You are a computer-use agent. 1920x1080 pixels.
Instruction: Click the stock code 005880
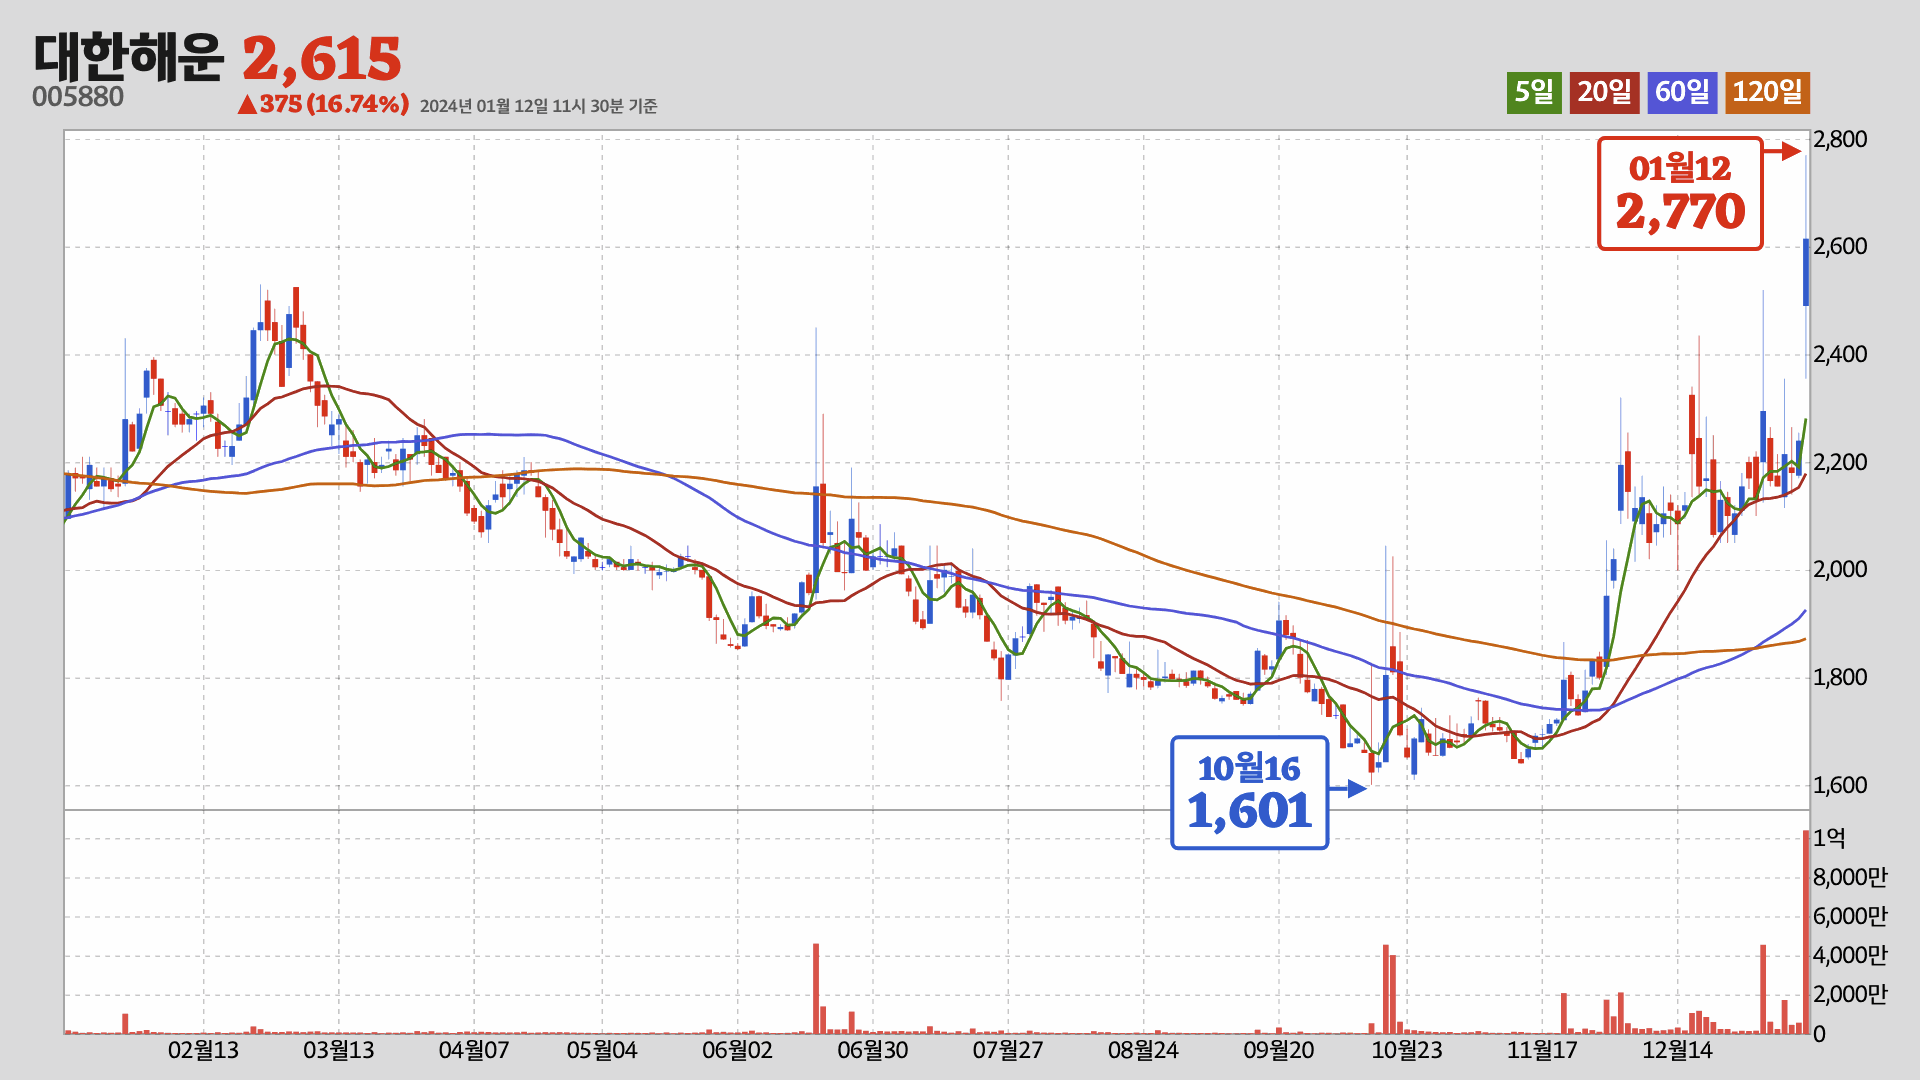tap(78, 97)
